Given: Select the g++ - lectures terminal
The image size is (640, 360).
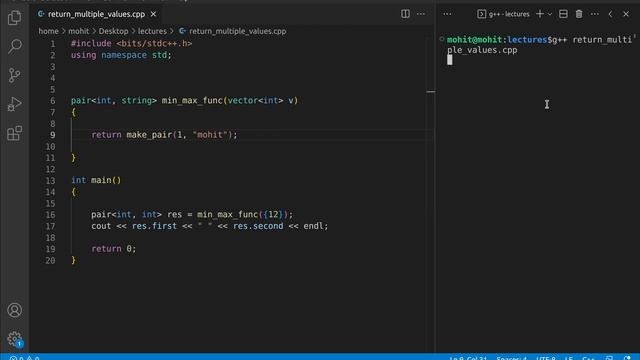Looking at the screenshot, I should (x=504, y=14).
